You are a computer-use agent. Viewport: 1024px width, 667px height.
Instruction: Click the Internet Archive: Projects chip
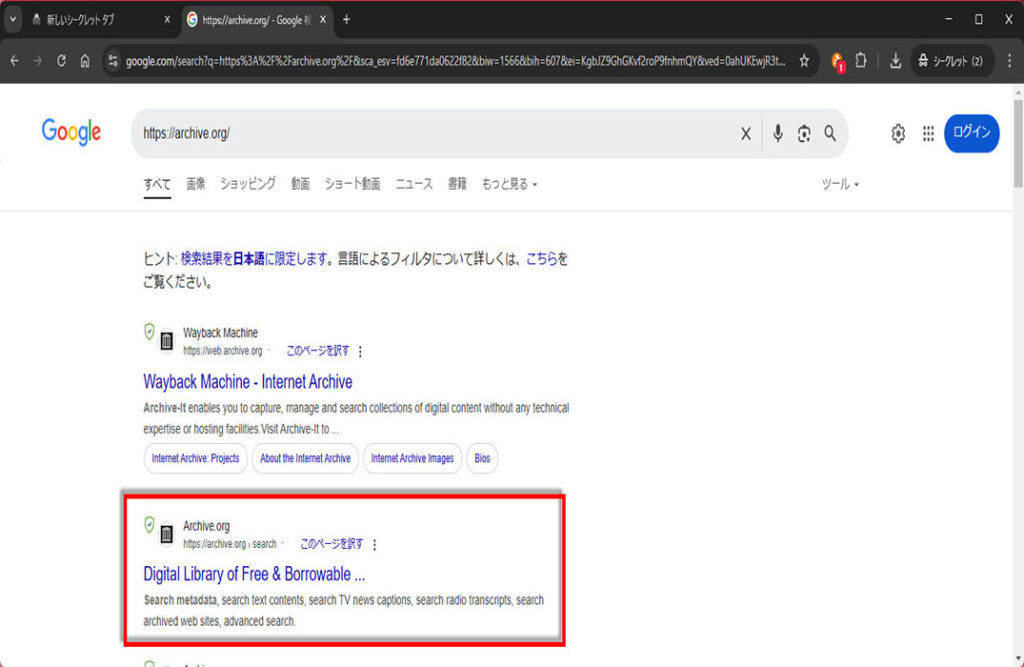(196, 458)
